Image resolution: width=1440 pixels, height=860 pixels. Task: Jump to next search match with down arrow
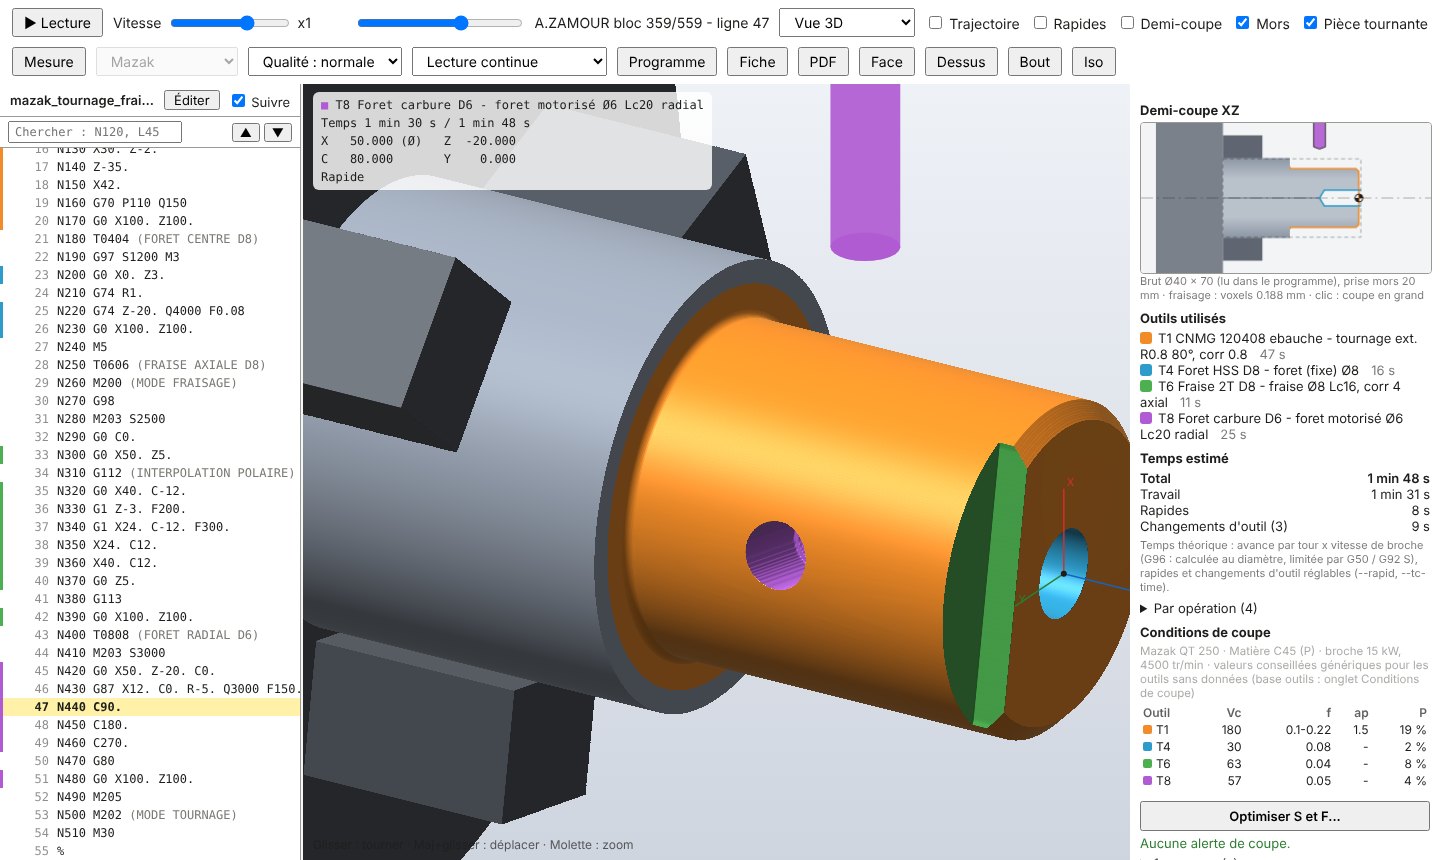[278, 132]
